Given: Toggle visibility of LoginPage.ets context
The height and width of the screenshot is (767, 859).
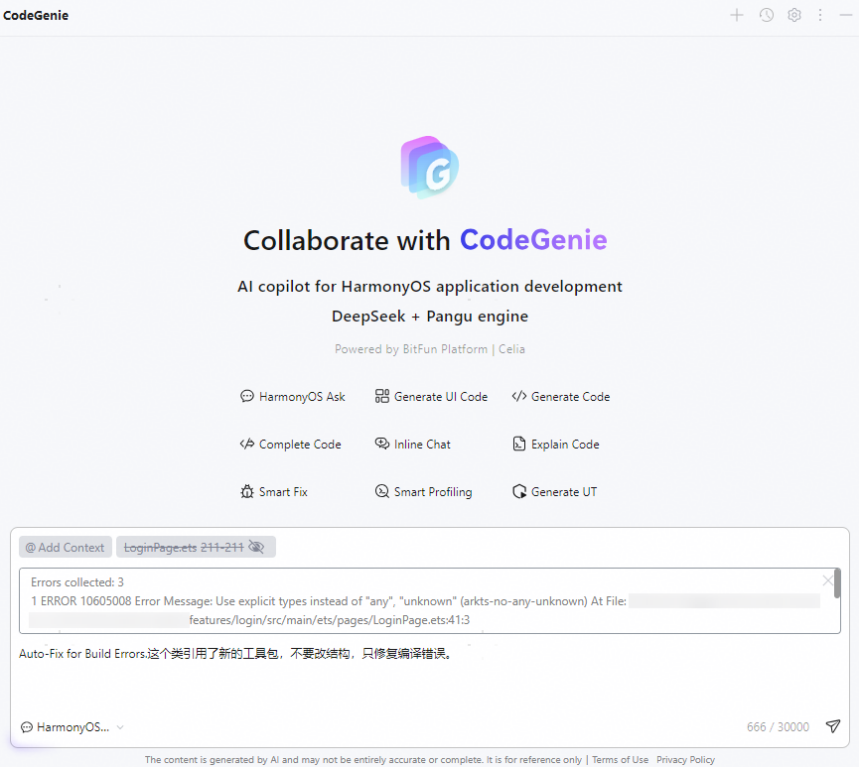Looking at the screenshot, I should point(256,547).
